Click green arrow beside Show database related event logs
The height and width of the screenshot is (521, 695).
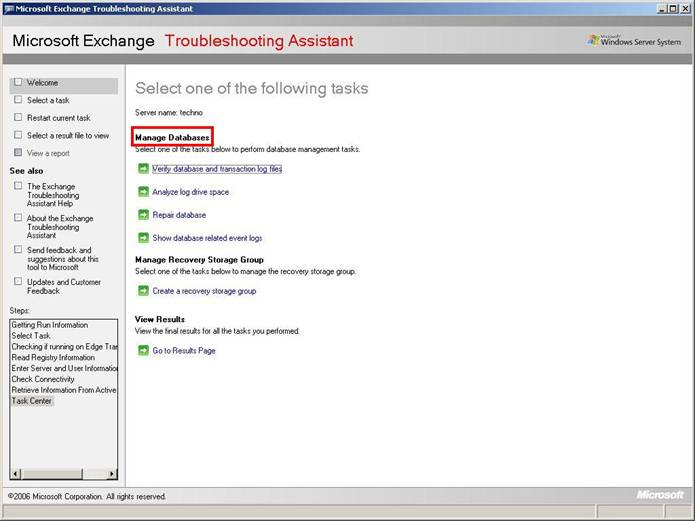pos(143,238)
